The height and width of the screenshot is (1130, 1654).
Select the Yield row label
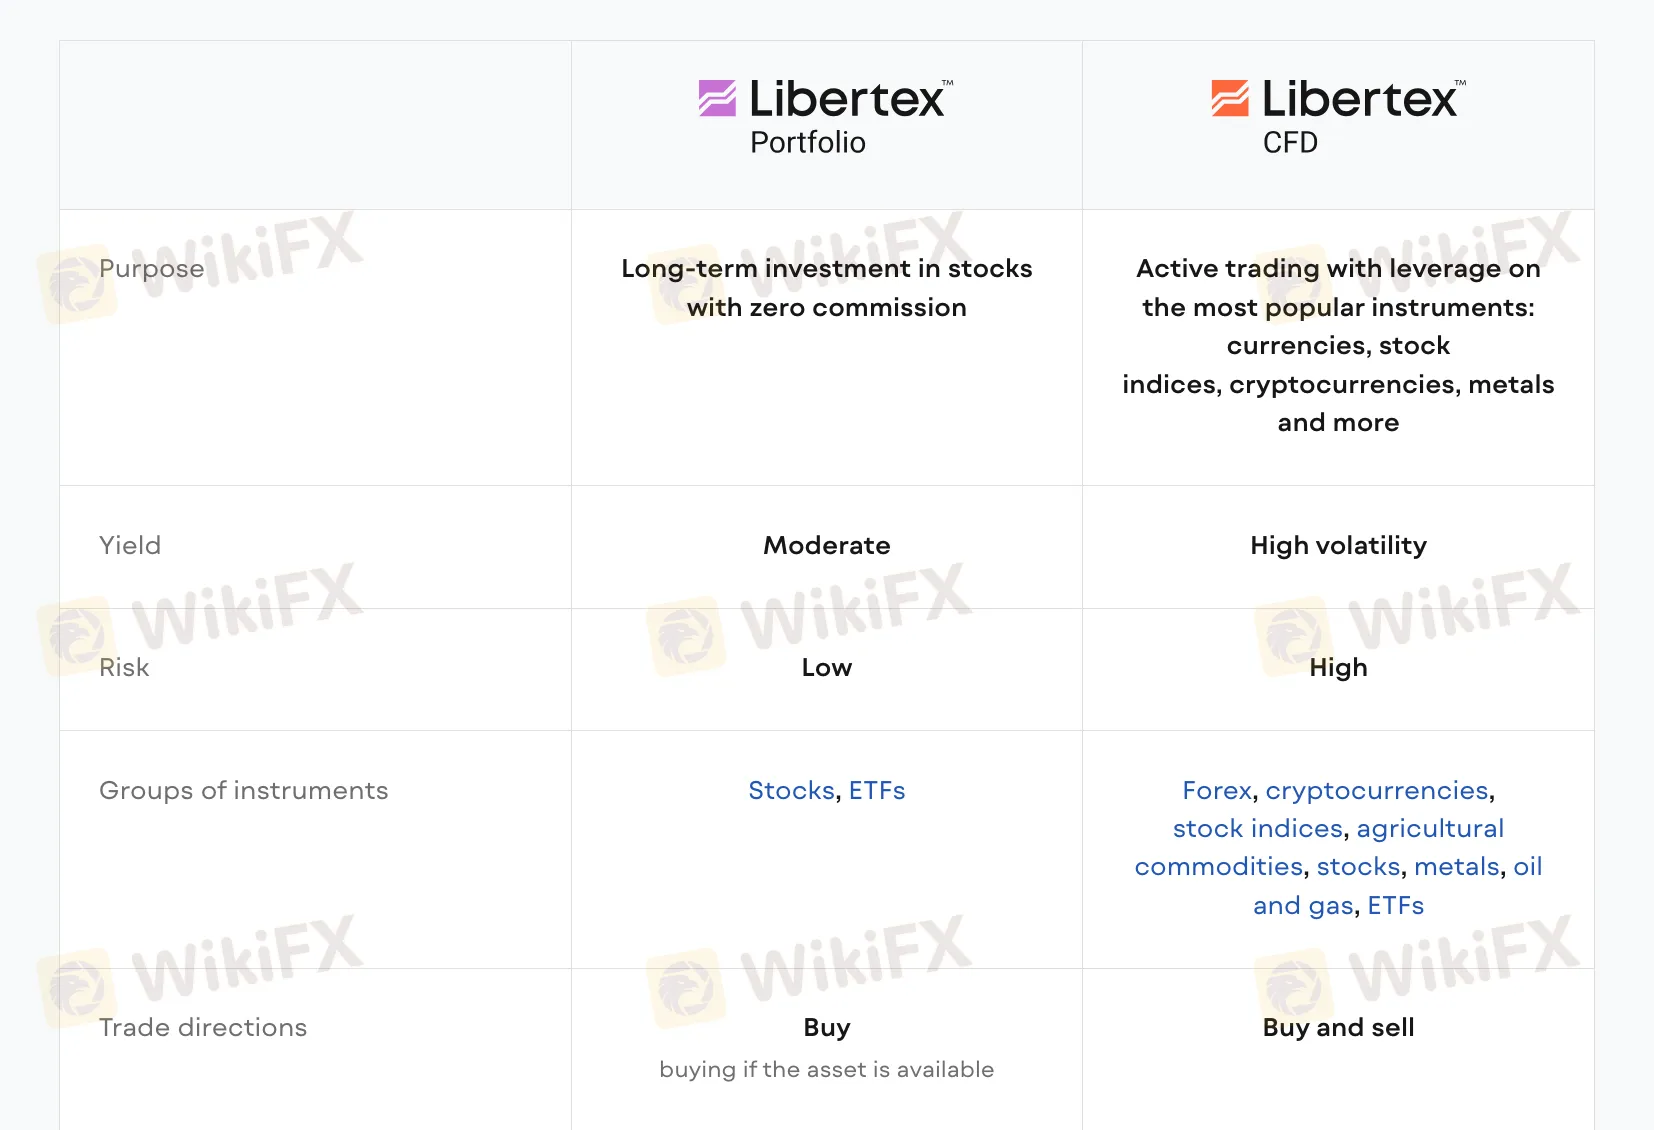(130, 545)
